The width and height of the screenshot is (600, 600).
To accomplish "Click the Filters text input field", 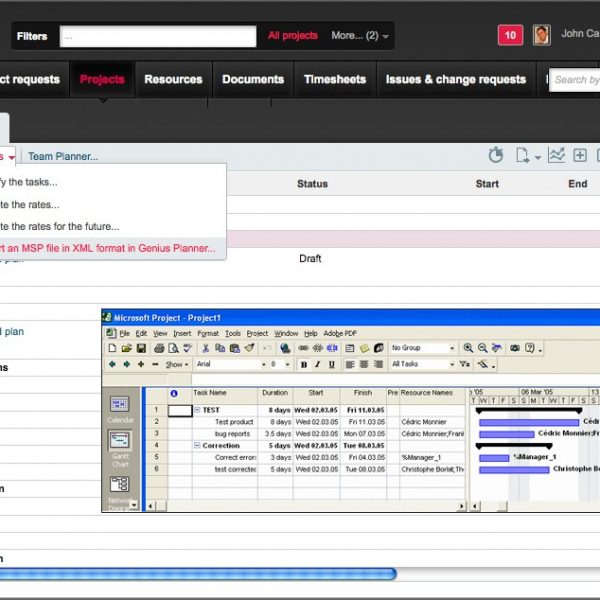I will (x=158, y=36).
